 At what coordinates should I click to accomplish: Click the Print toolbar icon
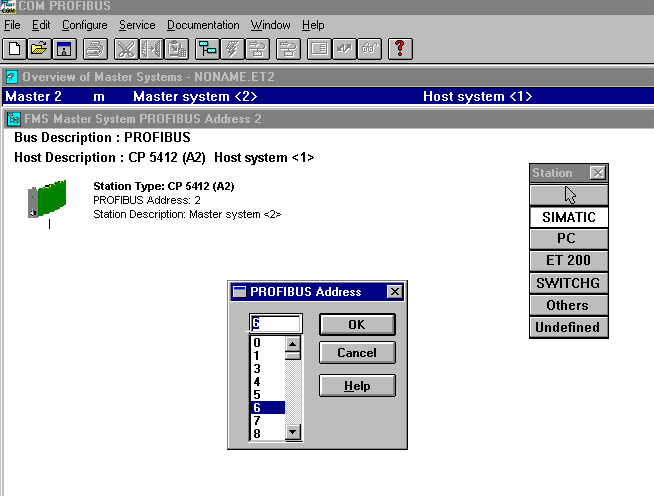95,49
